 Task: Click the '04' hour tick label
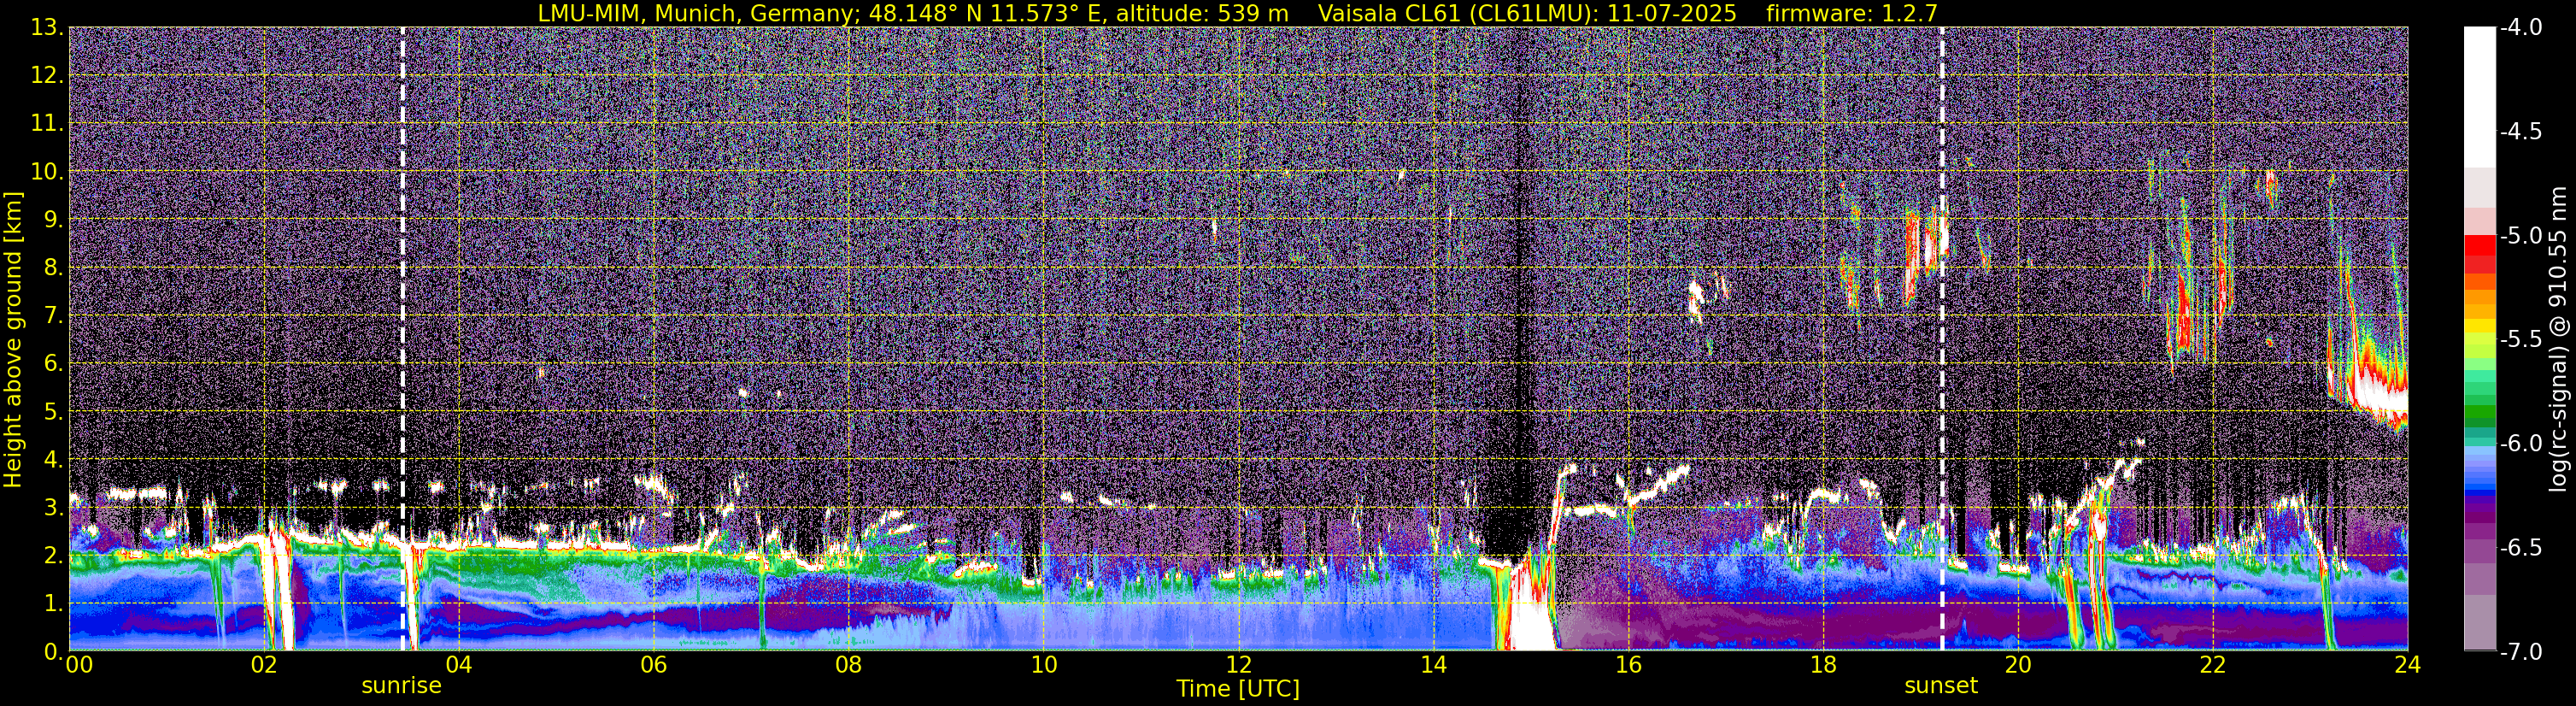(x=459, y=664)
